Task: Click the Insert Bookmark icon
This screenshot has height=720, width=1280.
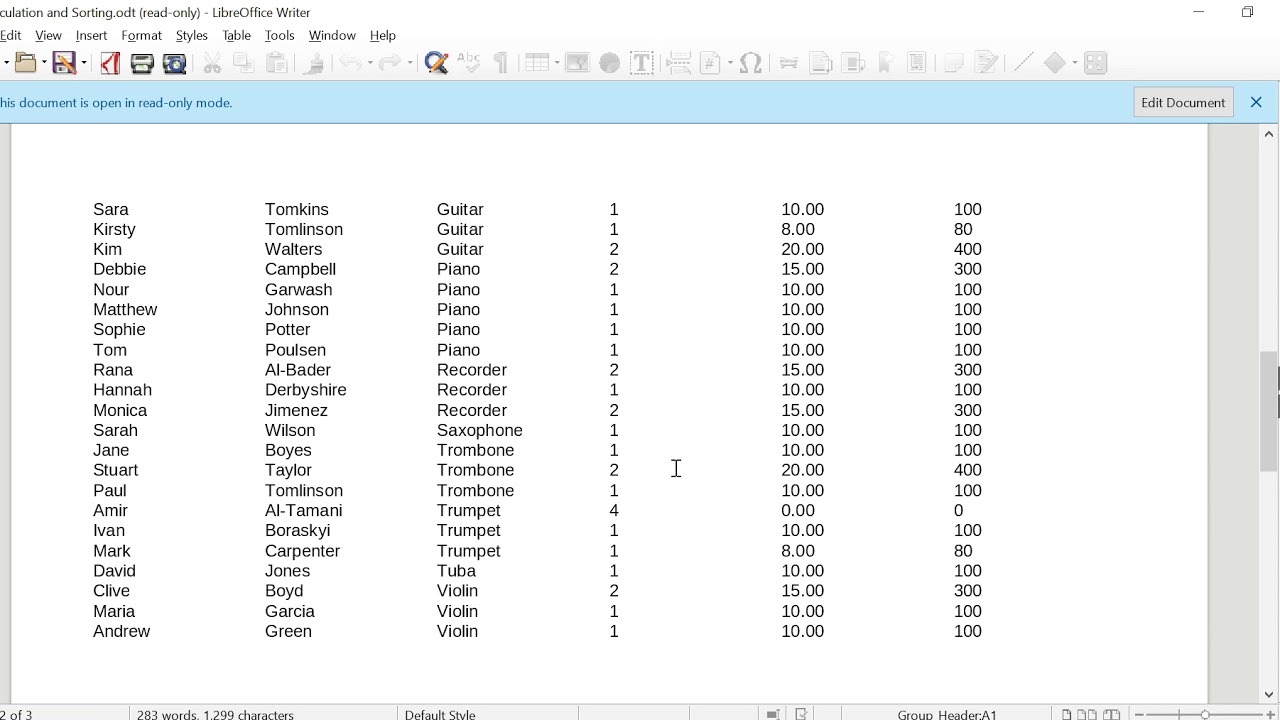Action: click(x=885, y=63)
